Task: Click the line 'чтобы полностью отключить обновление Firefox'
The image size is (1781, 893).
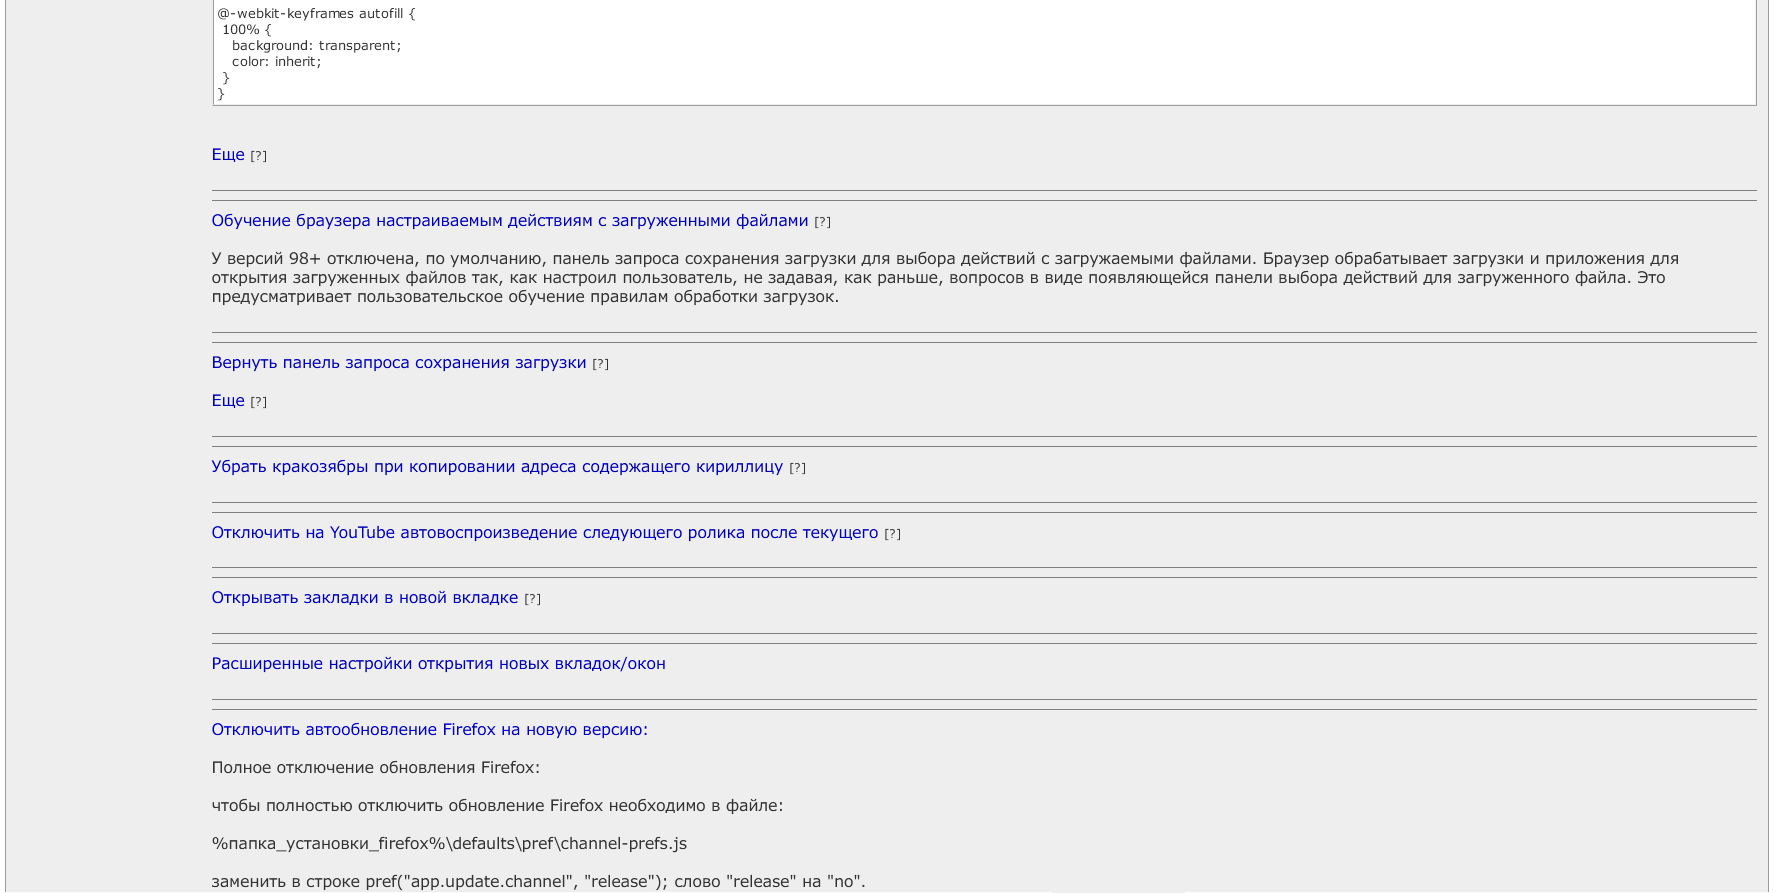Action: 497,806
